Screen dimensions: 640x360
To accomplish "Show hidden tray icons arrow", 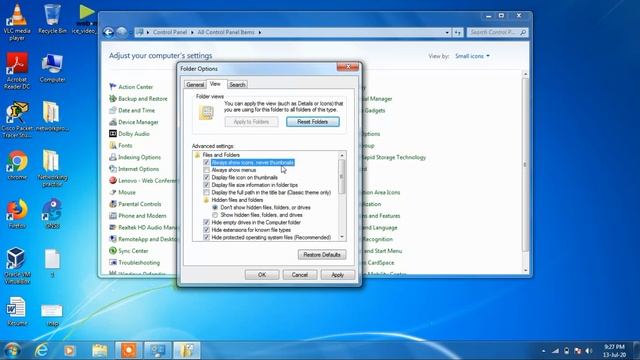I will (543, 351).
